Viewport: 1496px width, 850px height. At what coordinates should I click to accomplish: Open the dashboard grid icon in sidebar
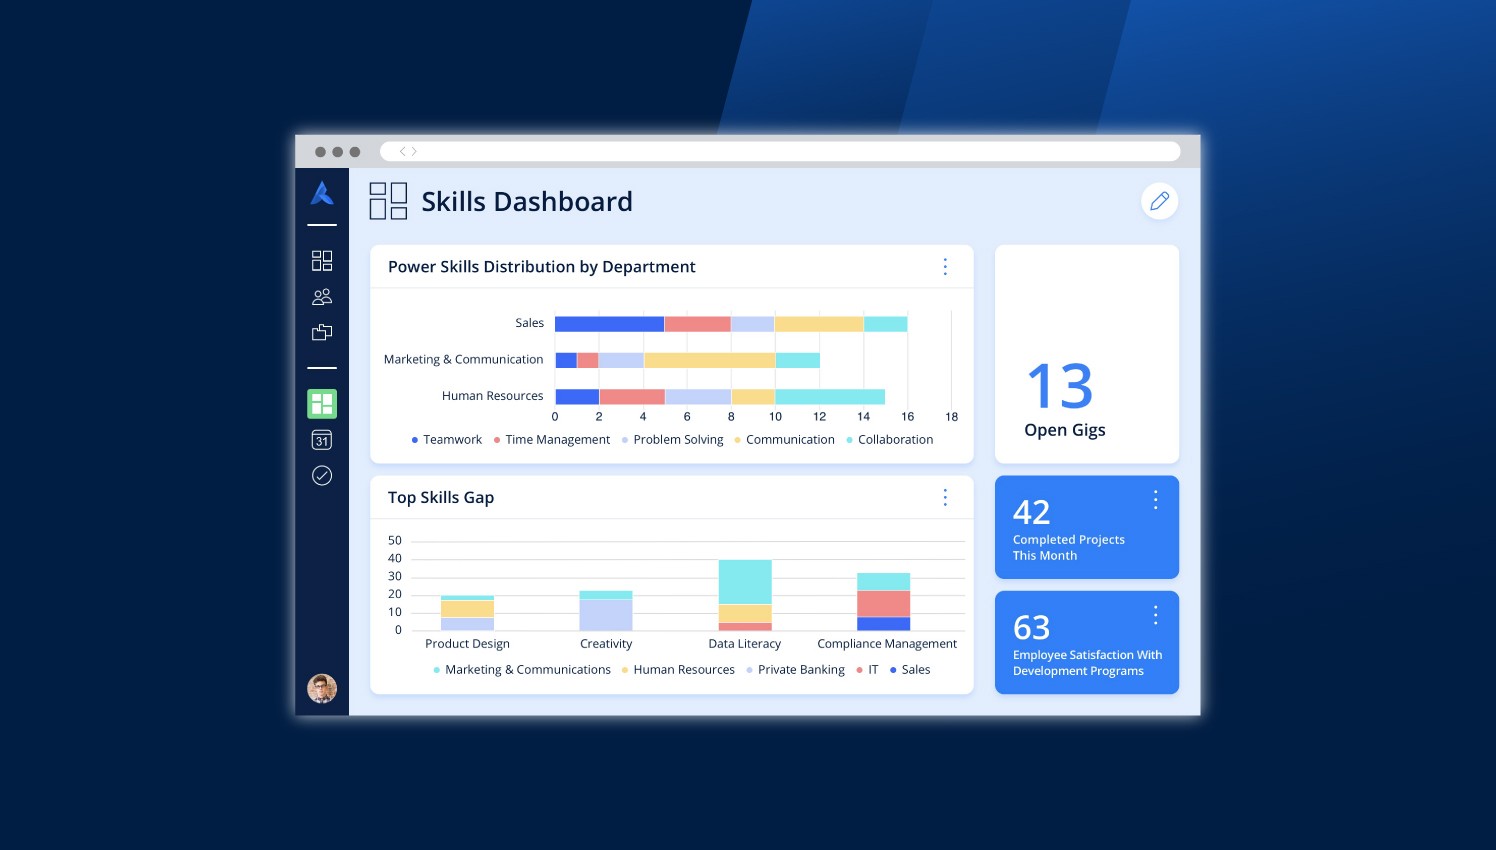tap(322, 261)
